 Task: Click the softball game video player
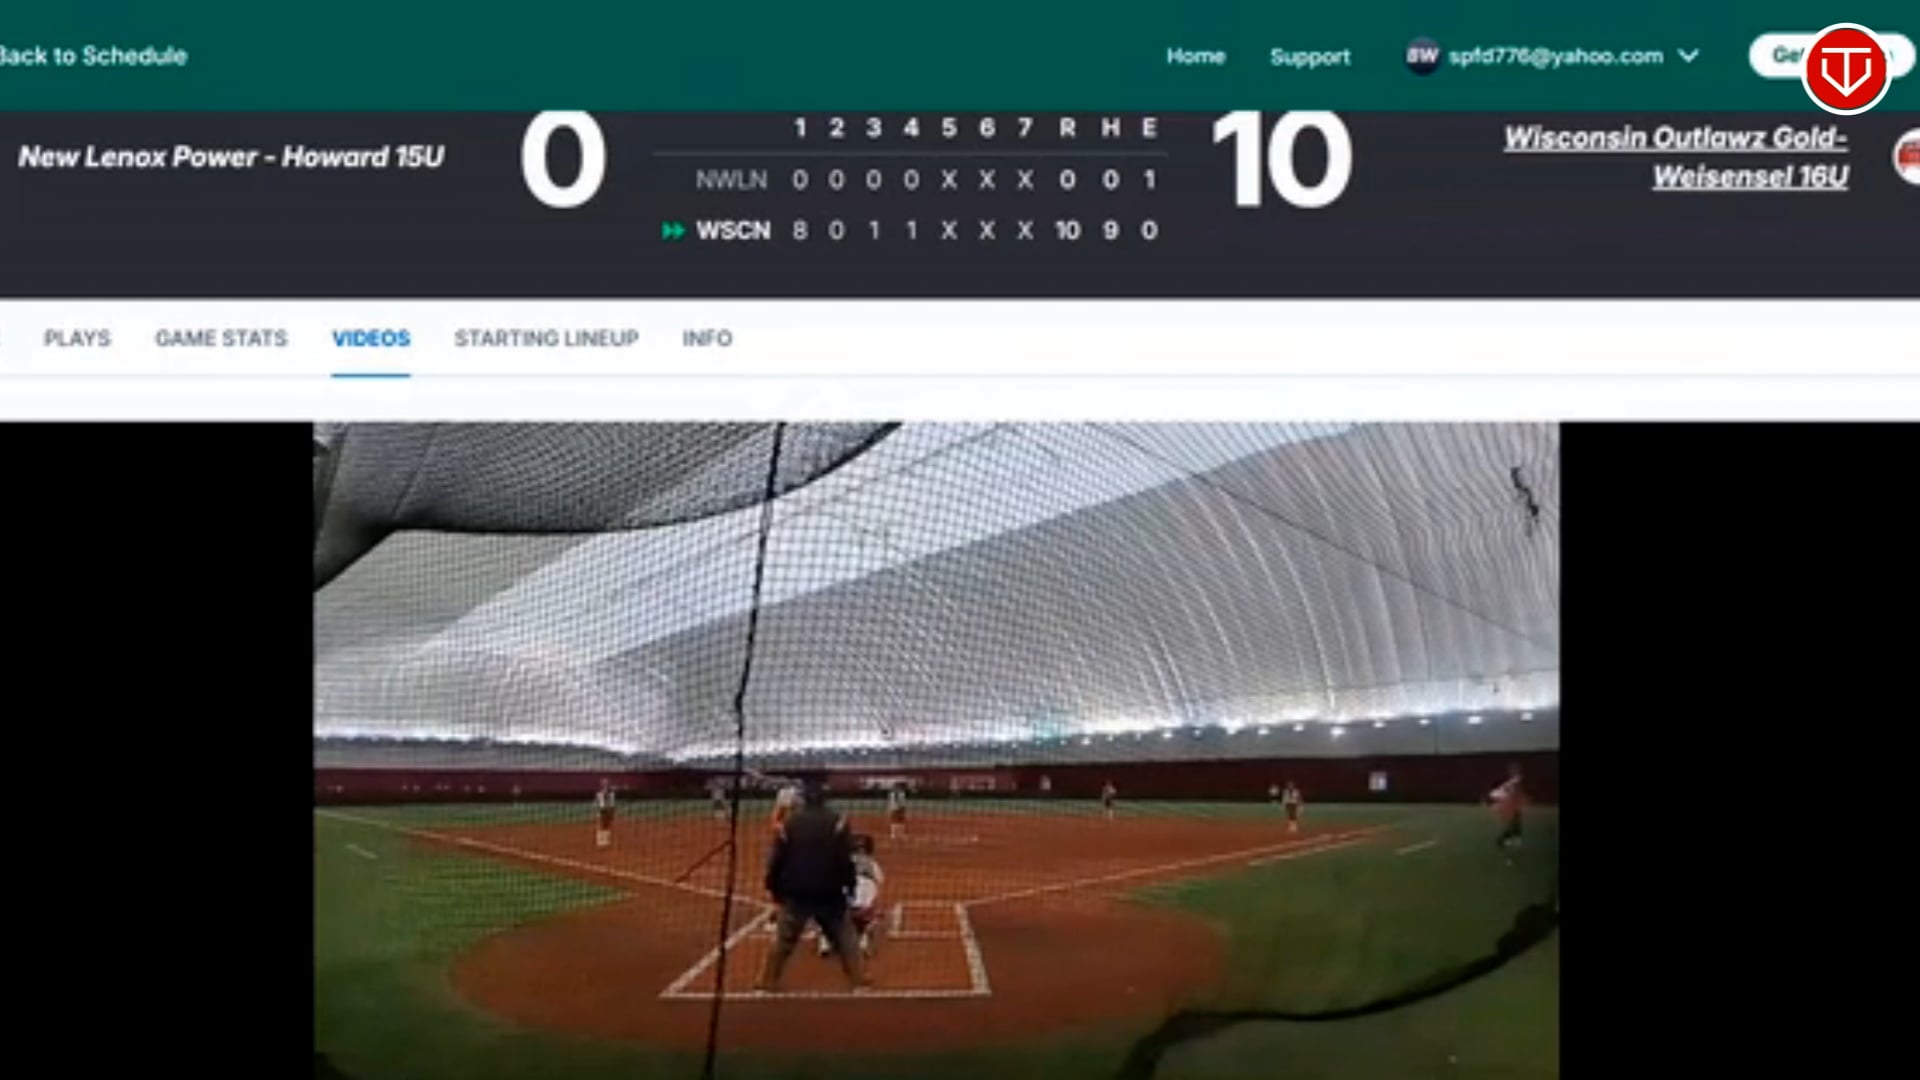(936, 750)
